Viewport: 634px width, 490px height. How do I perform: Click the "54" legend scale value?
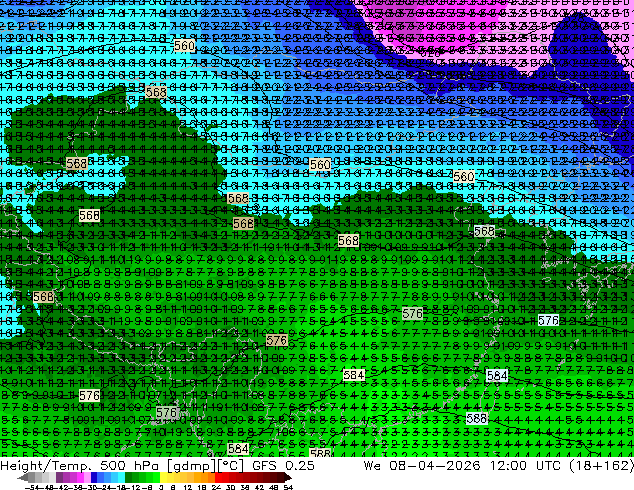click(287, 487)
